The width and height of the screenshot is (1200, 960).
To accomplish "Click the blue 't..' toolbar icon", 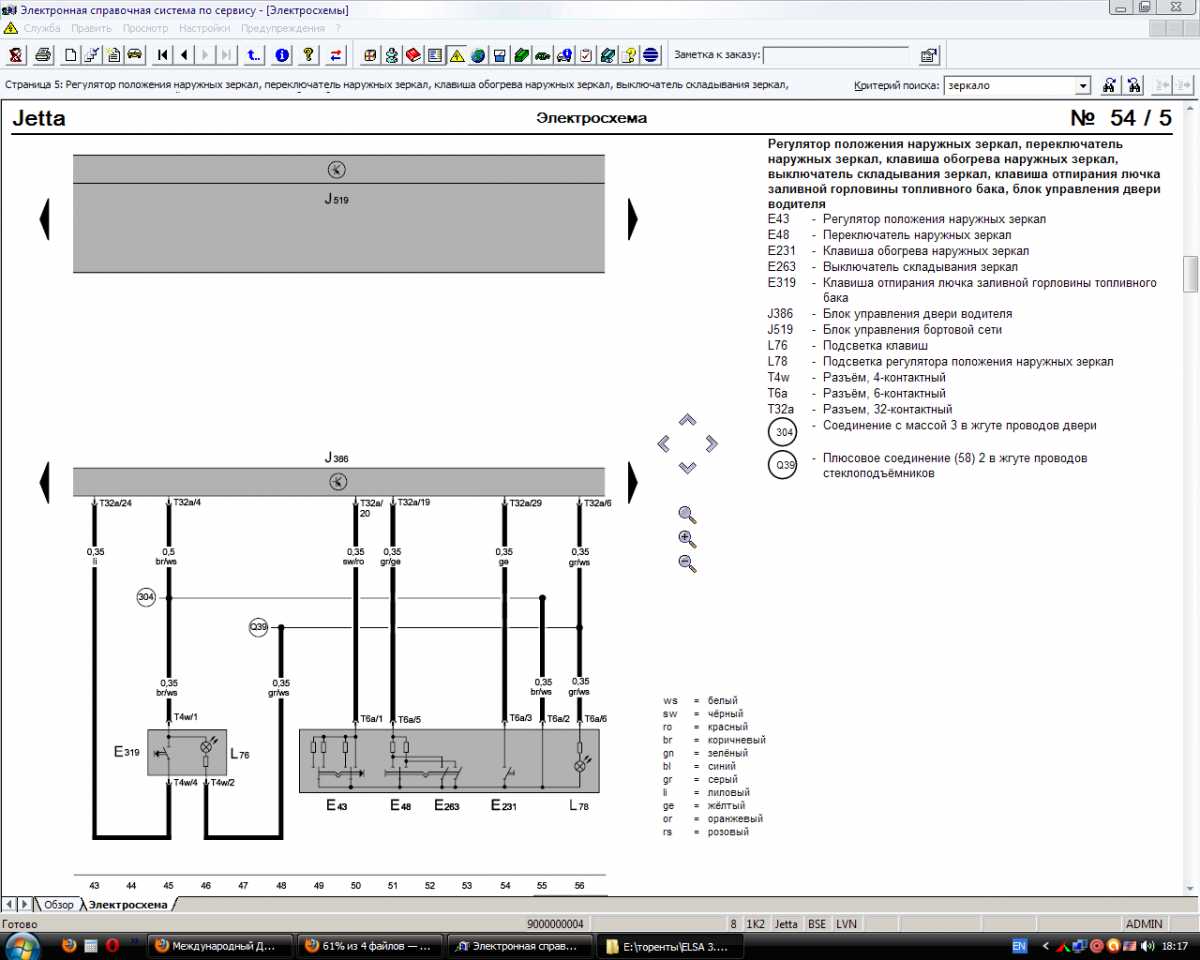I will pyautogui.click(x=254, y=55).
